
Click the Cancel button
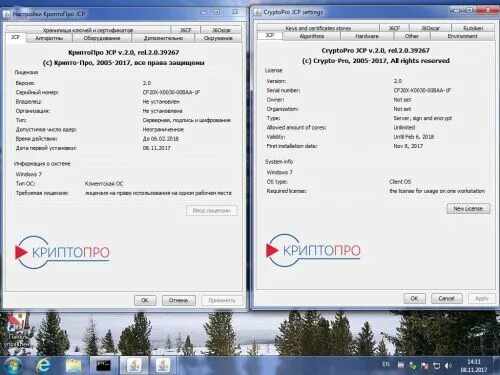[x=446, y=298]
